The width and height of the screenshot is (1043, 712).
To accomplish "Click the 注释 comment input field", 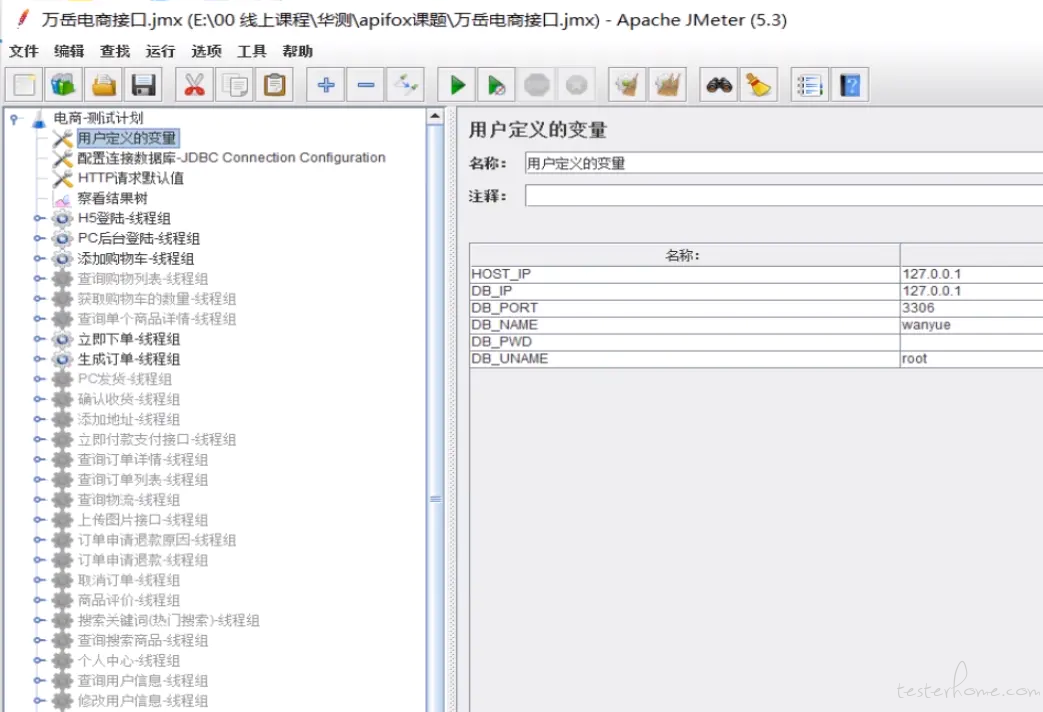I will point(784,196).
